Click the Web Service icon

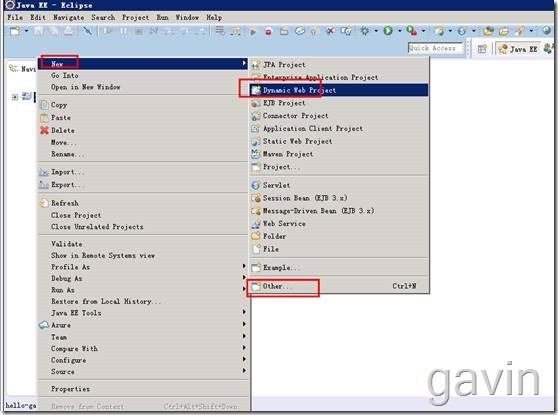click(x=256, y=224)
